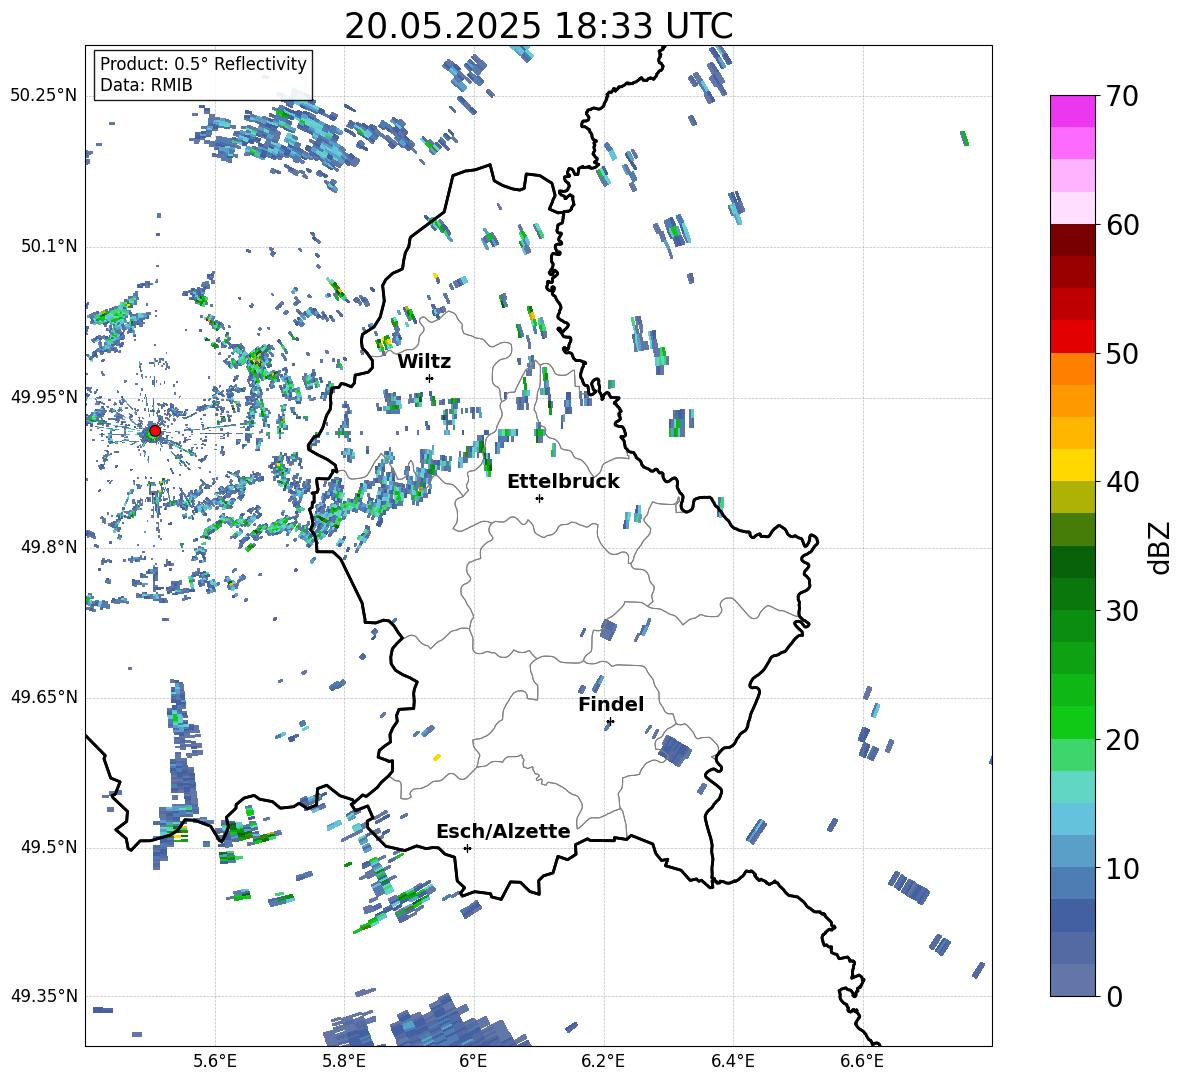Viewport: 1184px width, 1081px height.
Task: Click the colorbar tick label 30
Action: [x=1123, y=611]
